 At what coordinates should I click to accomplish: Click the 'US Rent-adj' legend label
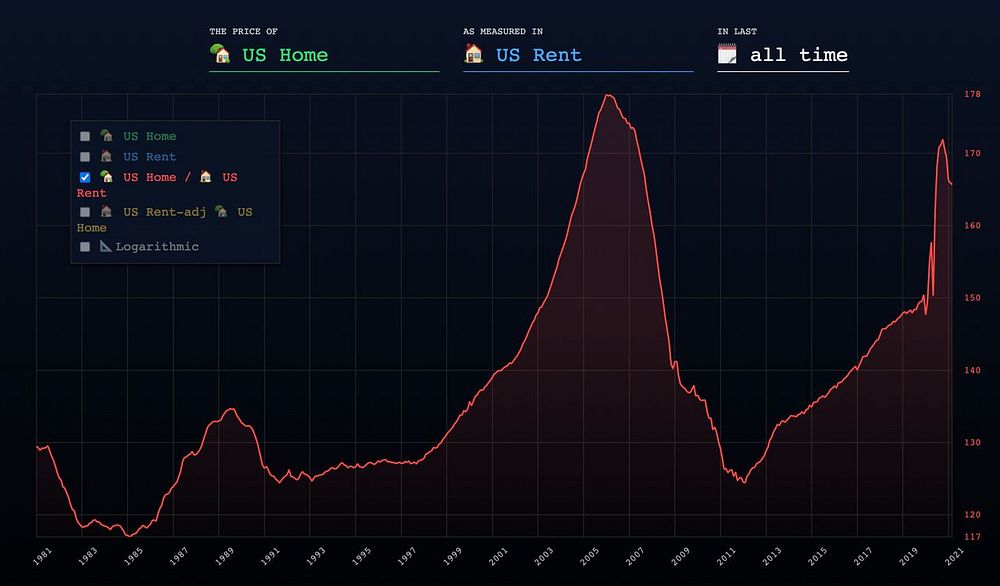click(x=165, y=212)
